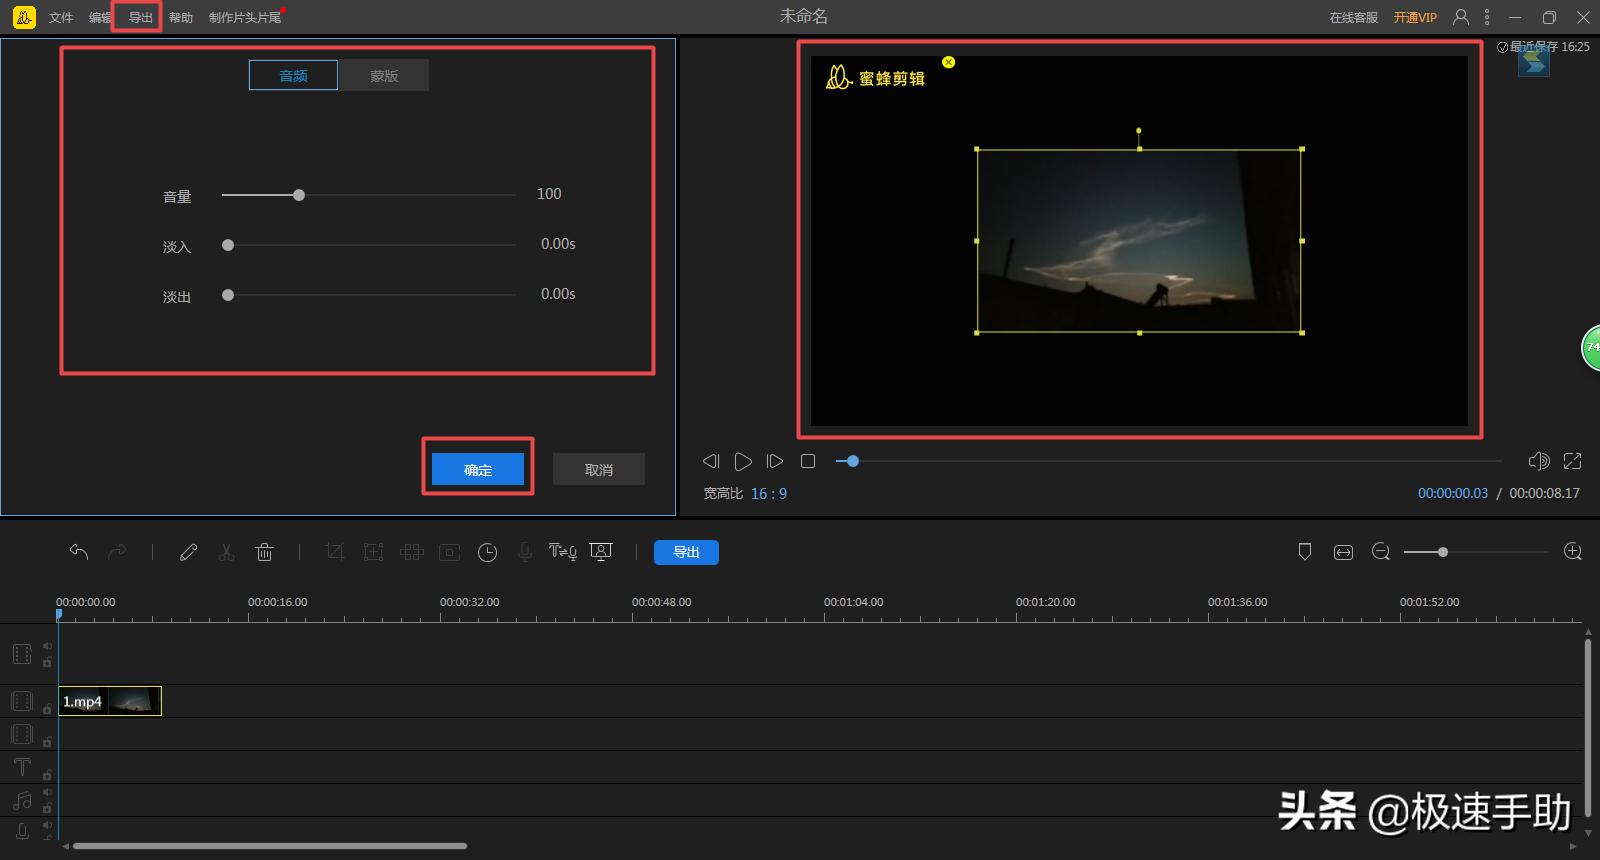The width and height of the screenshot is (1600, 860).
Task: Mute the top video track
Action: 47,646
